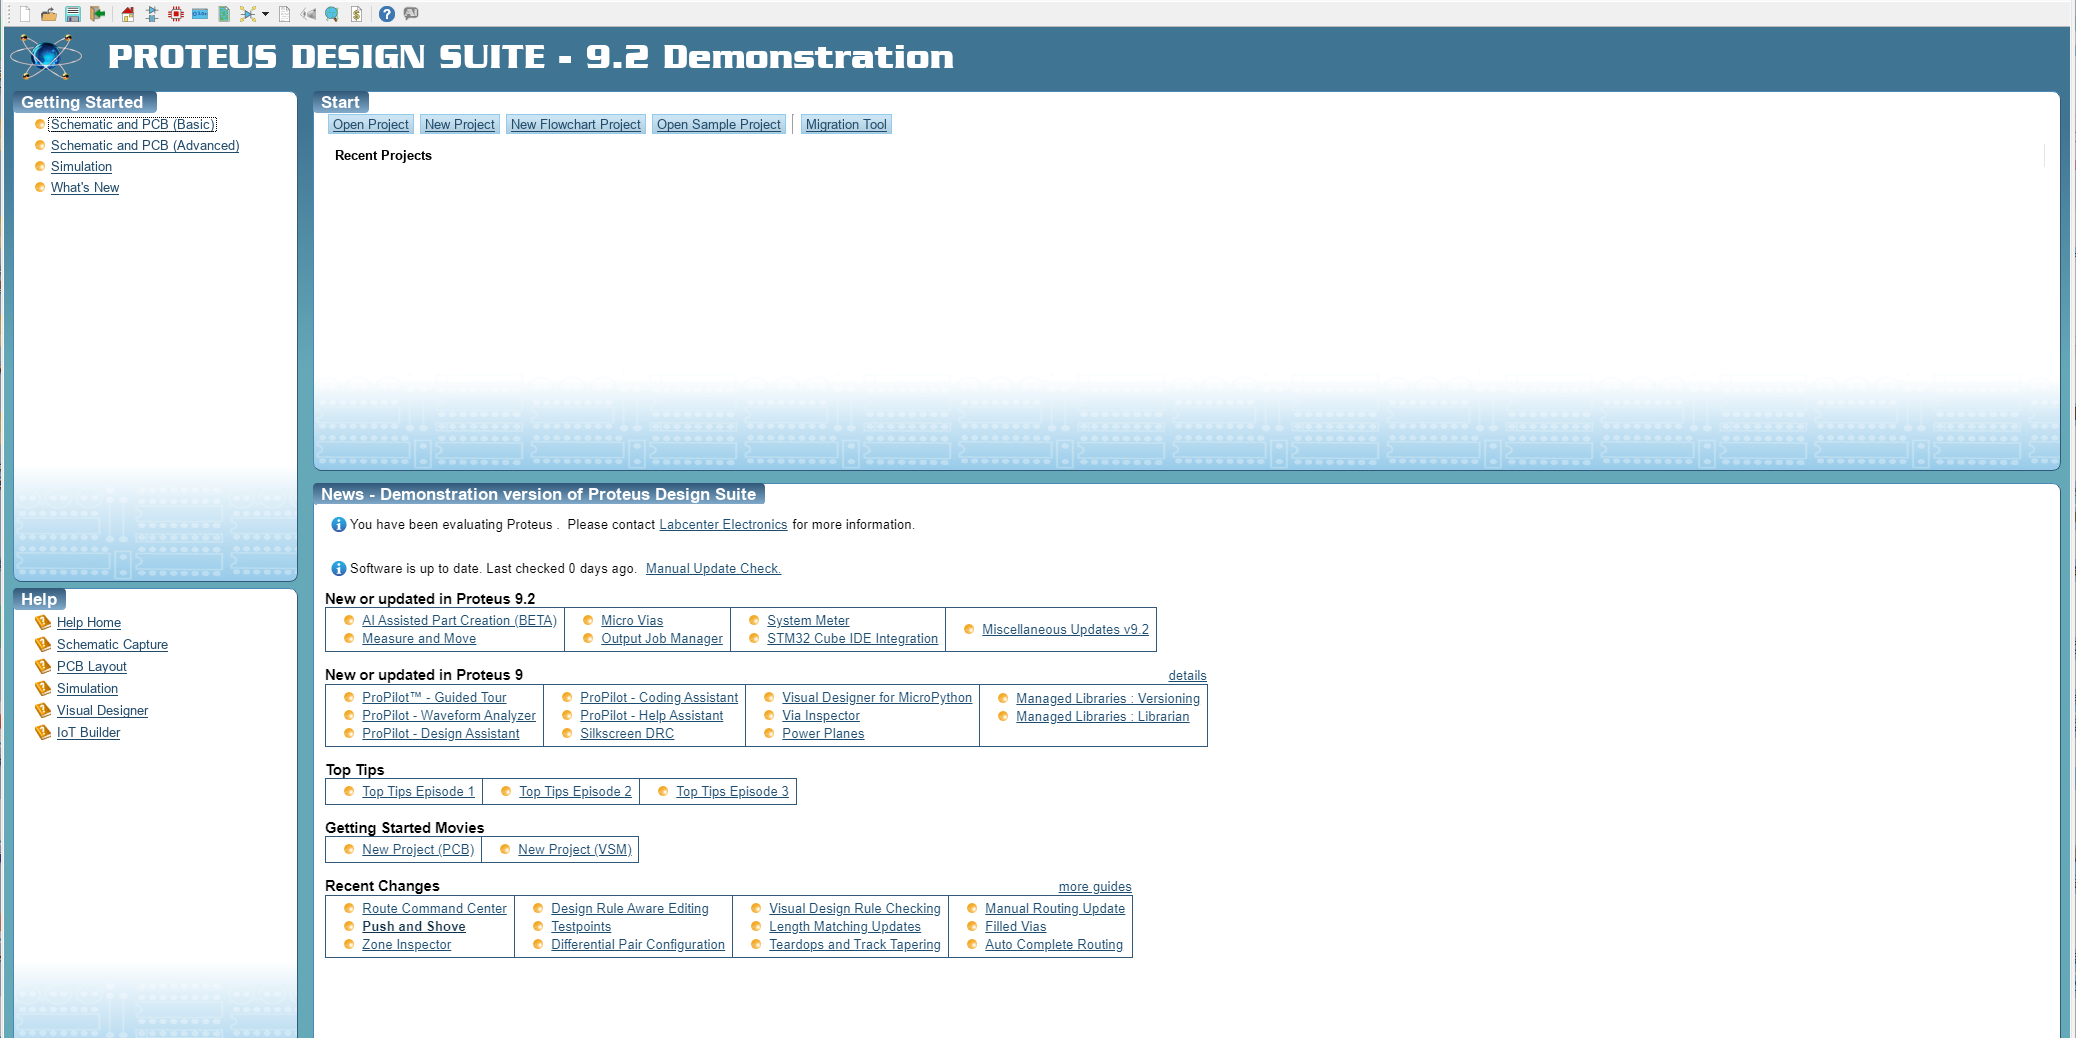The height and width of the screenshot is (1038, 2076).
Task: Open Auto Complete Routing link
Action: pyautogui.click(x=1054, y=945)
